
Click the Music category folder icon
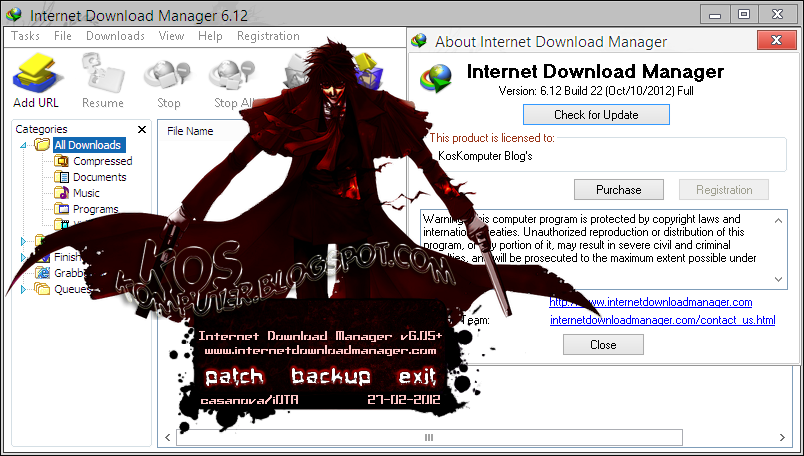[62, 193]
